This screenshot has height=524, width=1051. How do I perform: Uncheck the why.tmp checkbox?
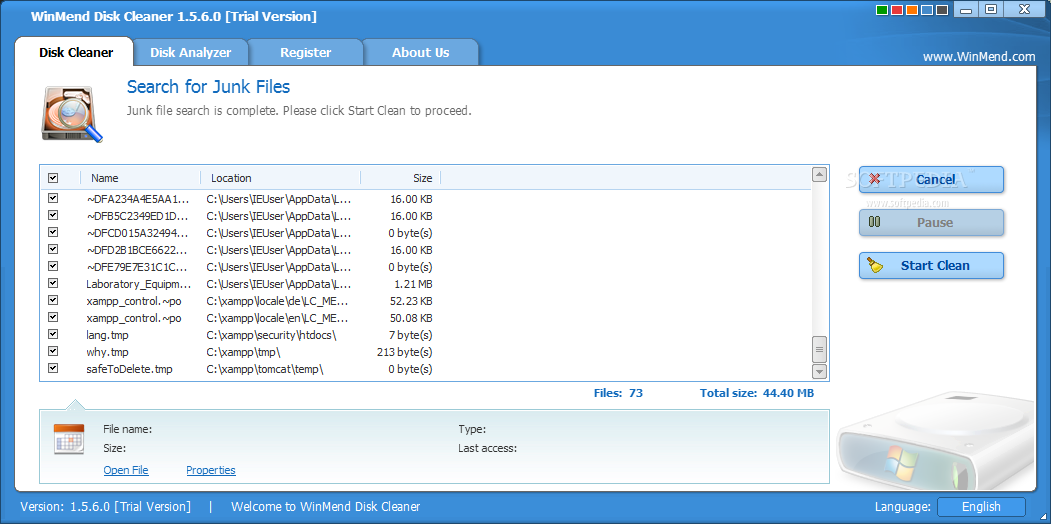pos(53,351)
